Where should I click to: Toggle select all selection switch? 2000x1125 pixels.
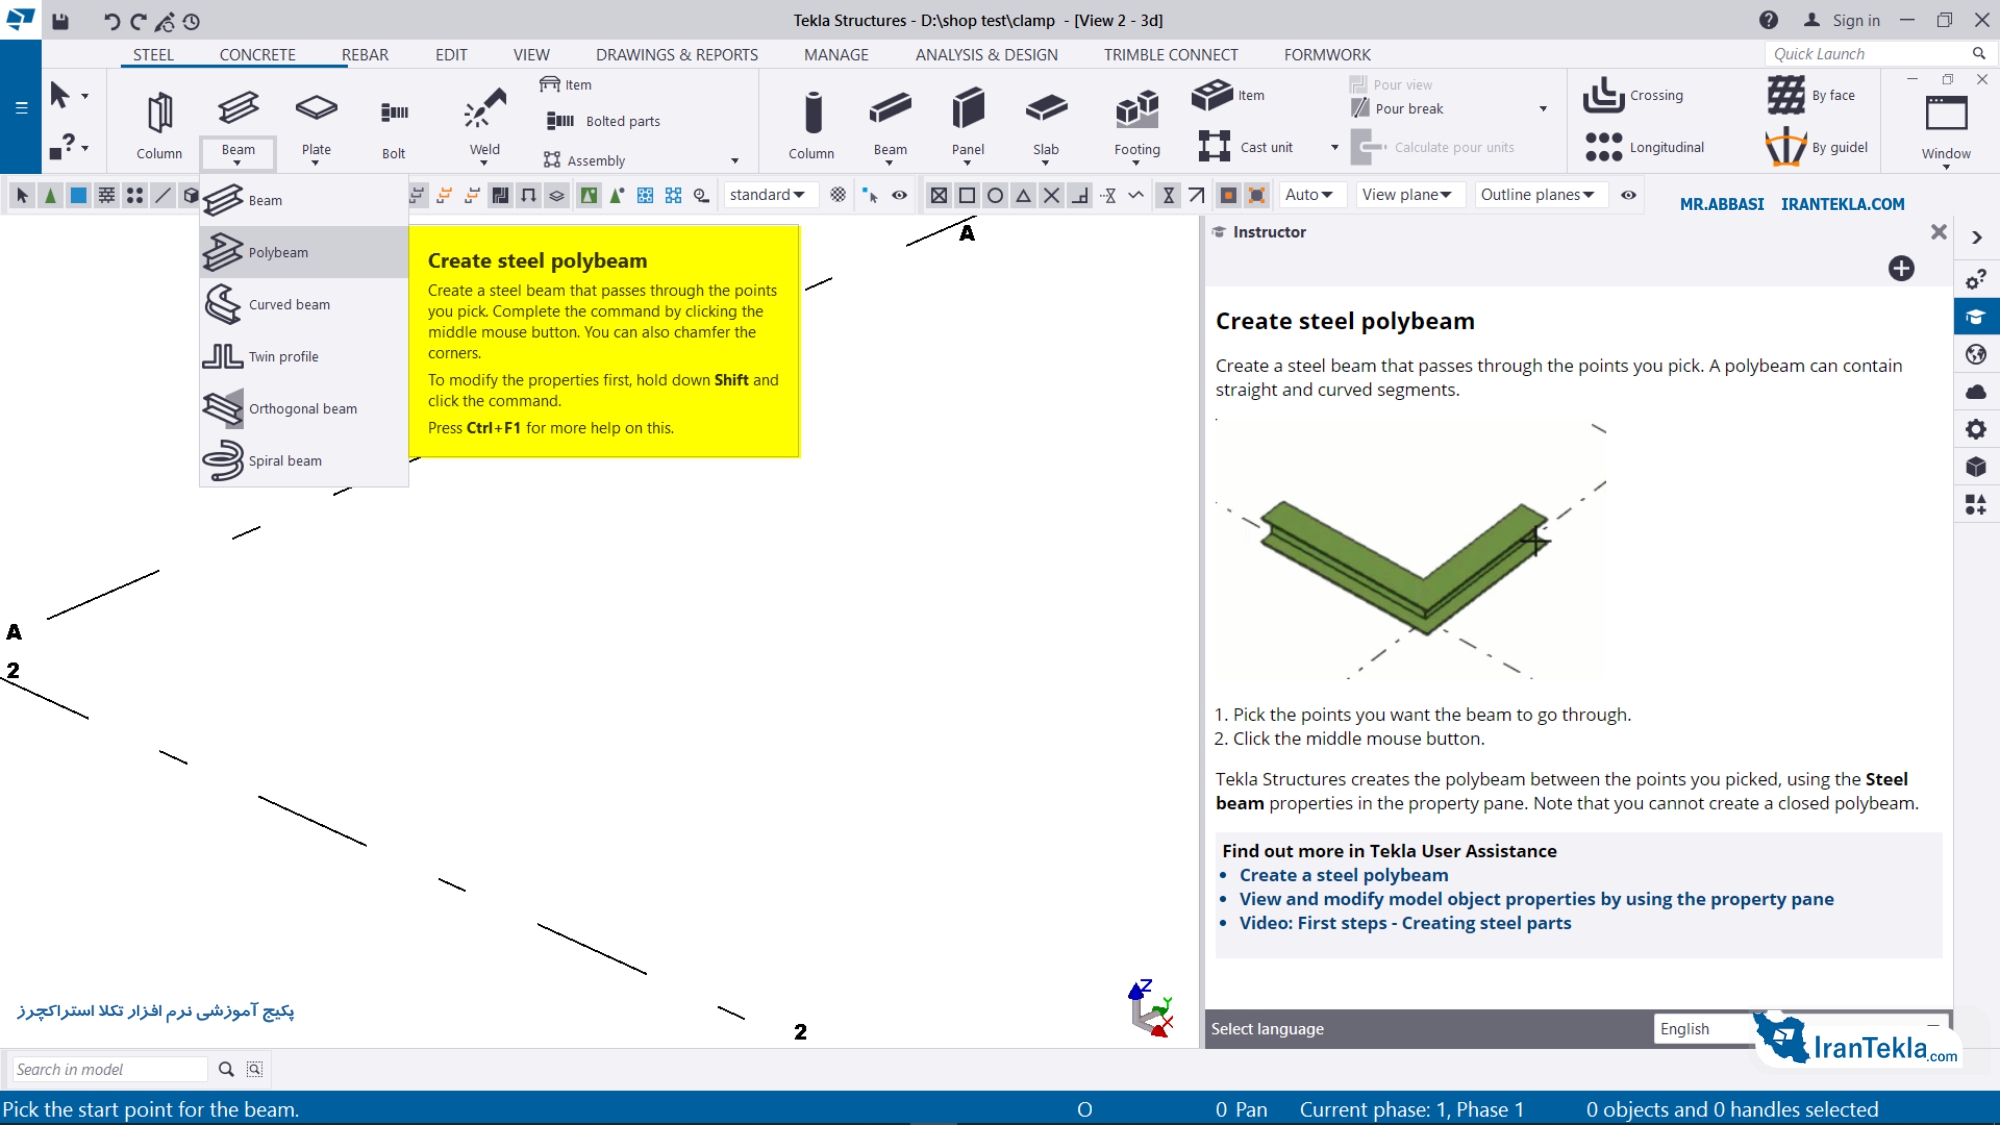[x=22, y=195]
